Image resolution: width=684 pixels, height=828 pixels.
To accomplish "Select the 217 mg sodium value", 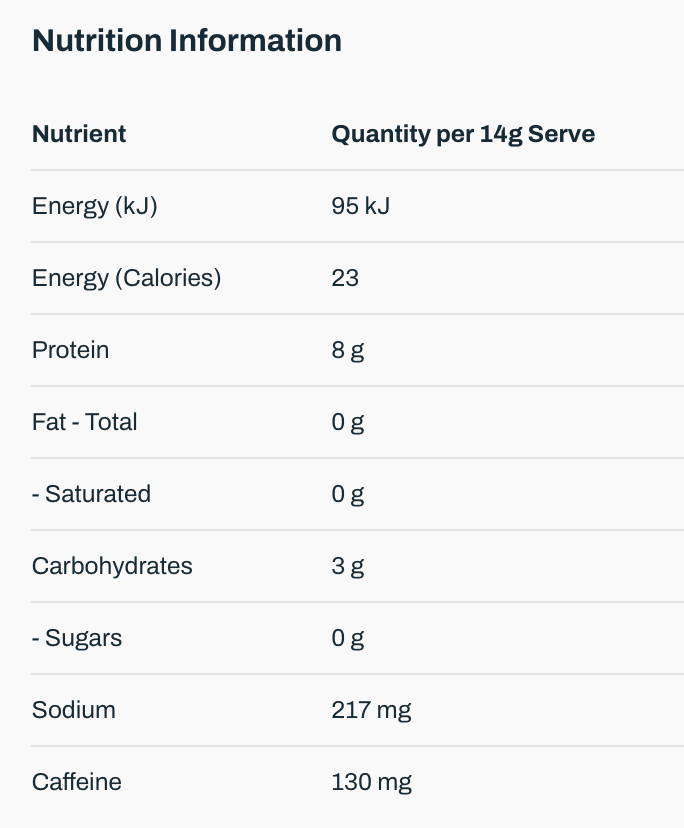I will [371, 710].
